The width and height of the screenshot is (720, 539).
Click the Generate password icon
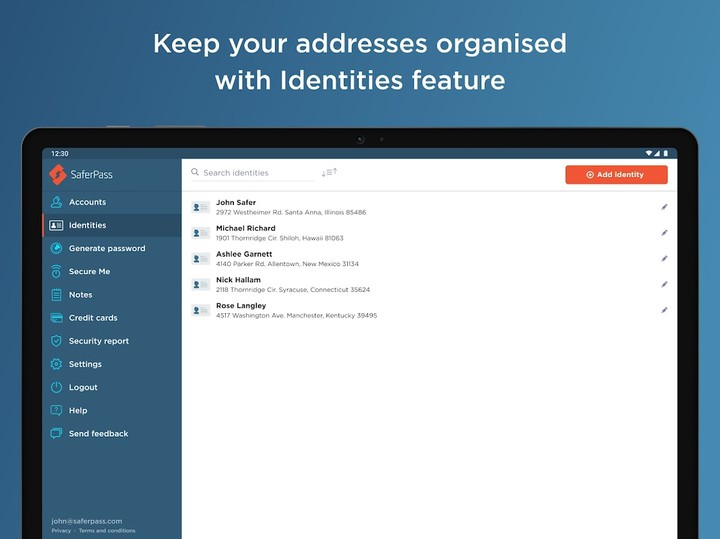pyautogui.click(x=56, y=248)
